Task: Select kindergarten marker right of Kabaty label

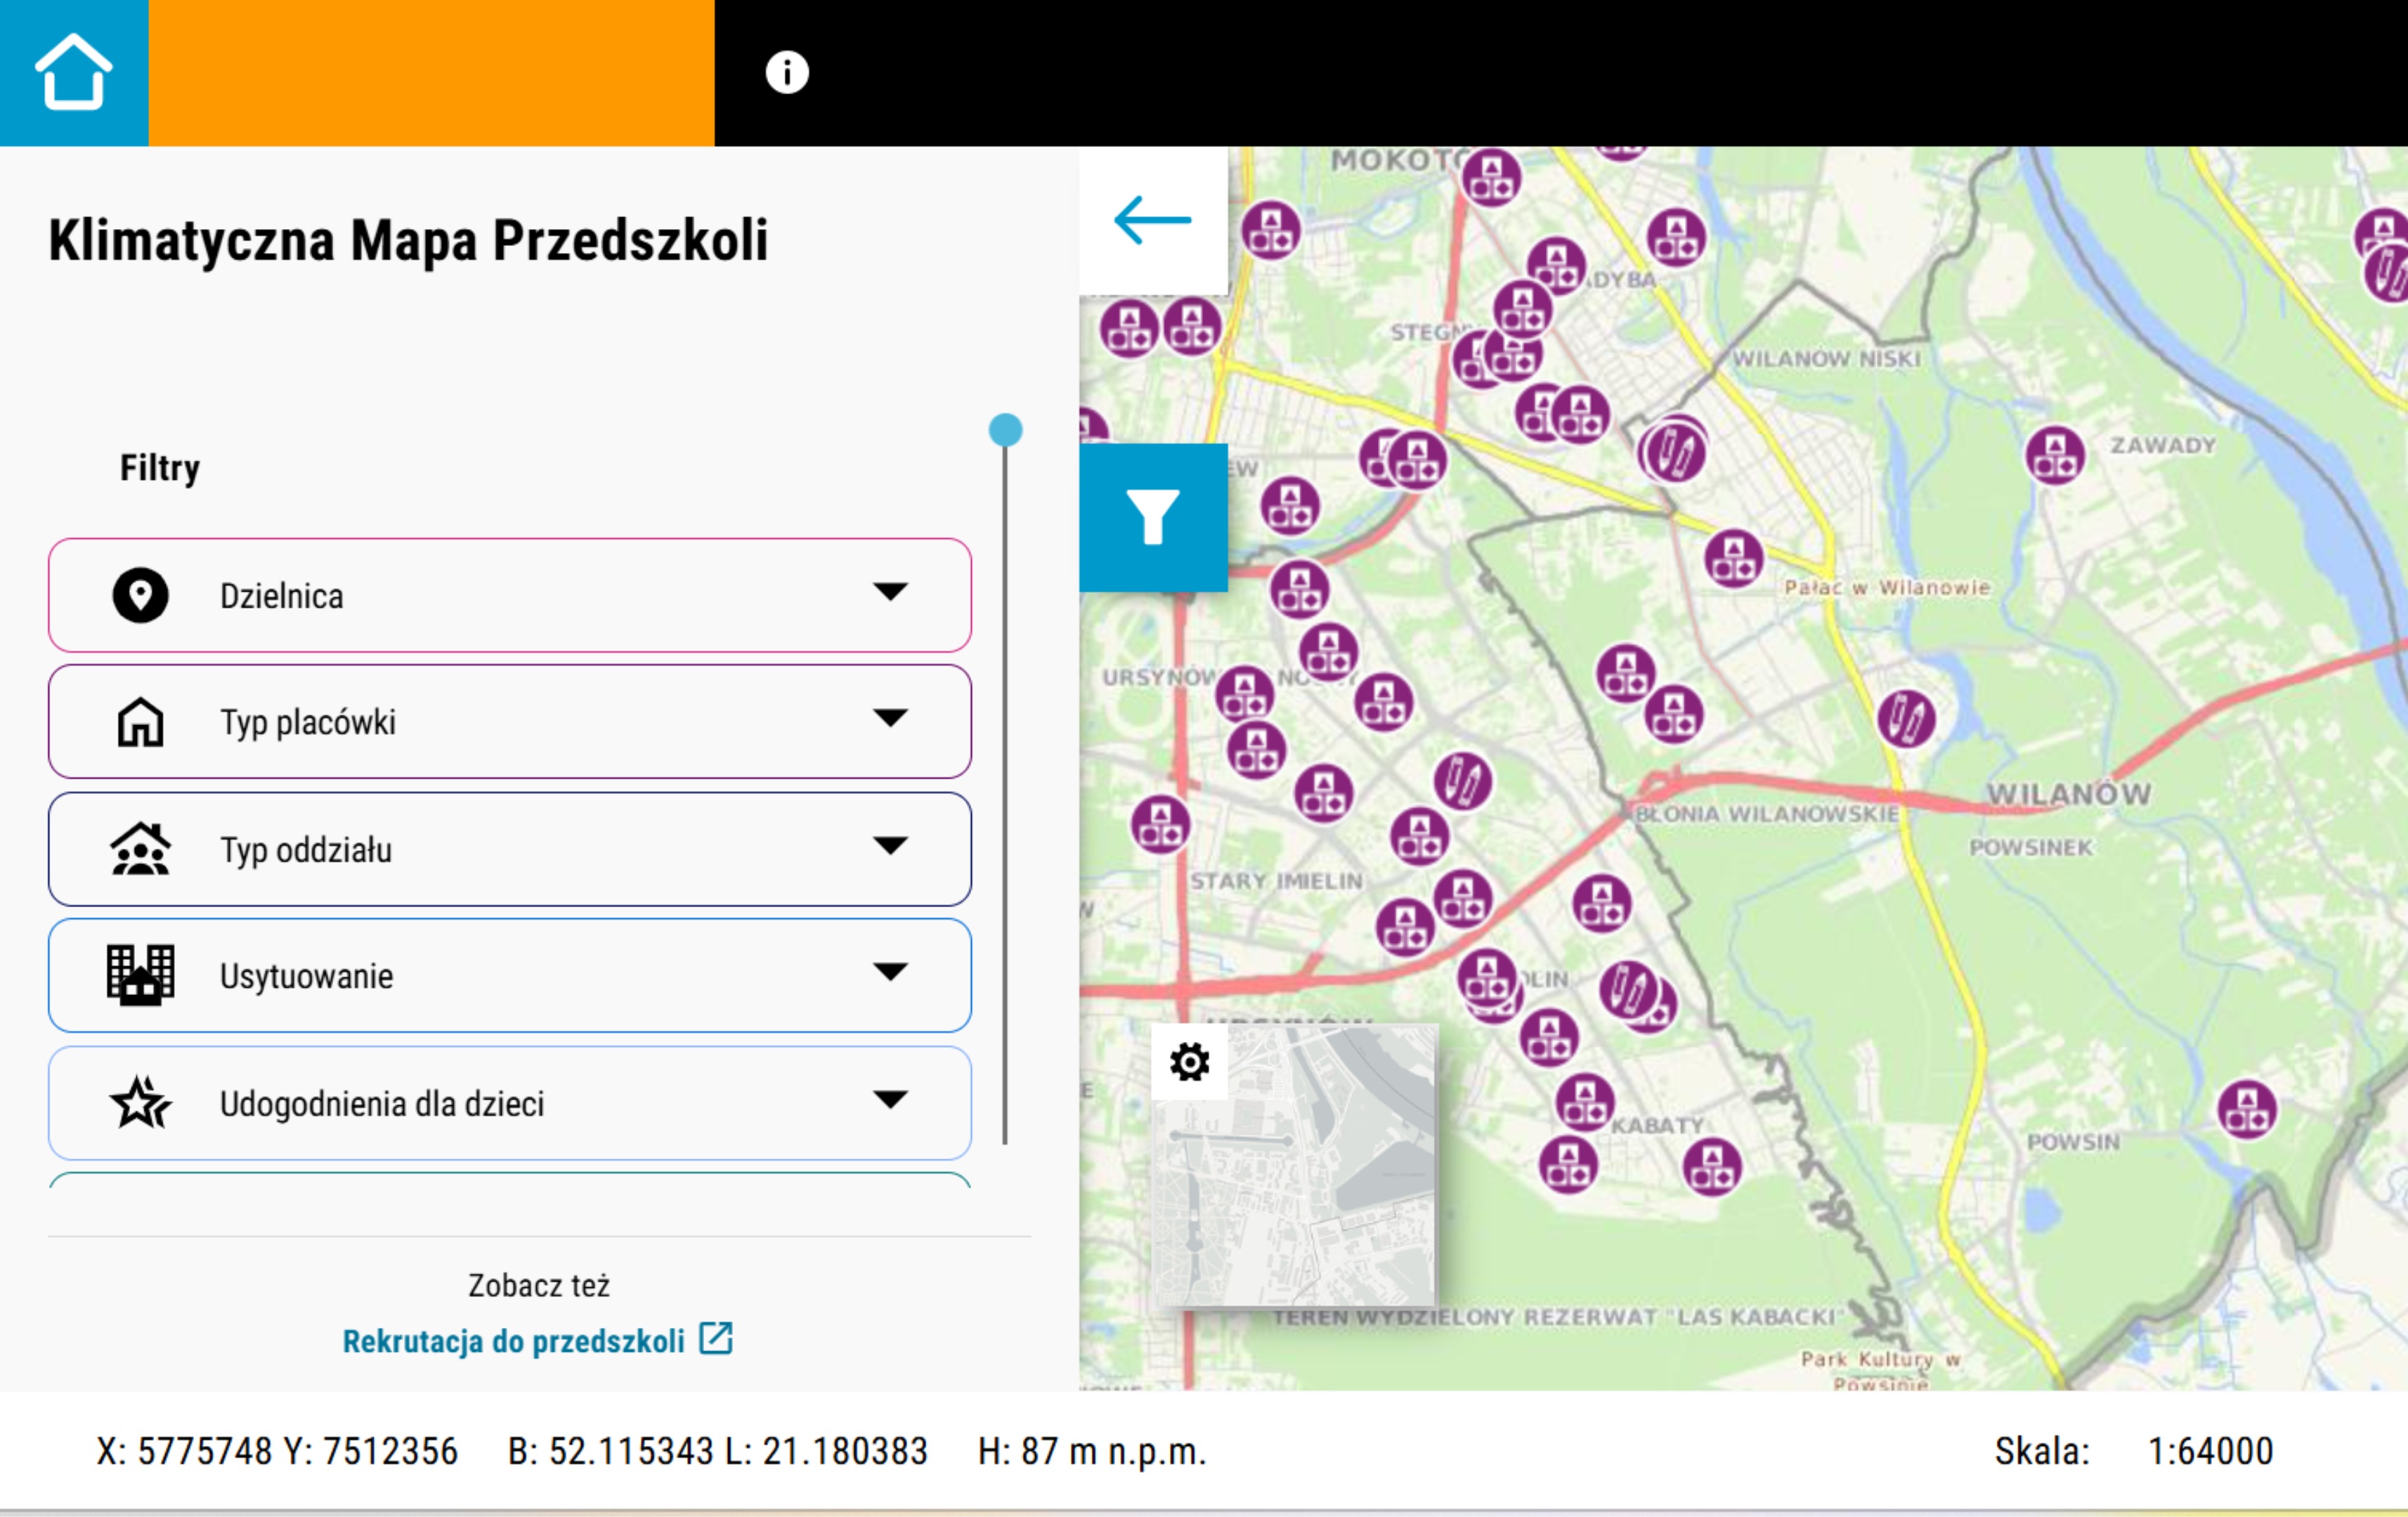Action: (1712, 1166)
